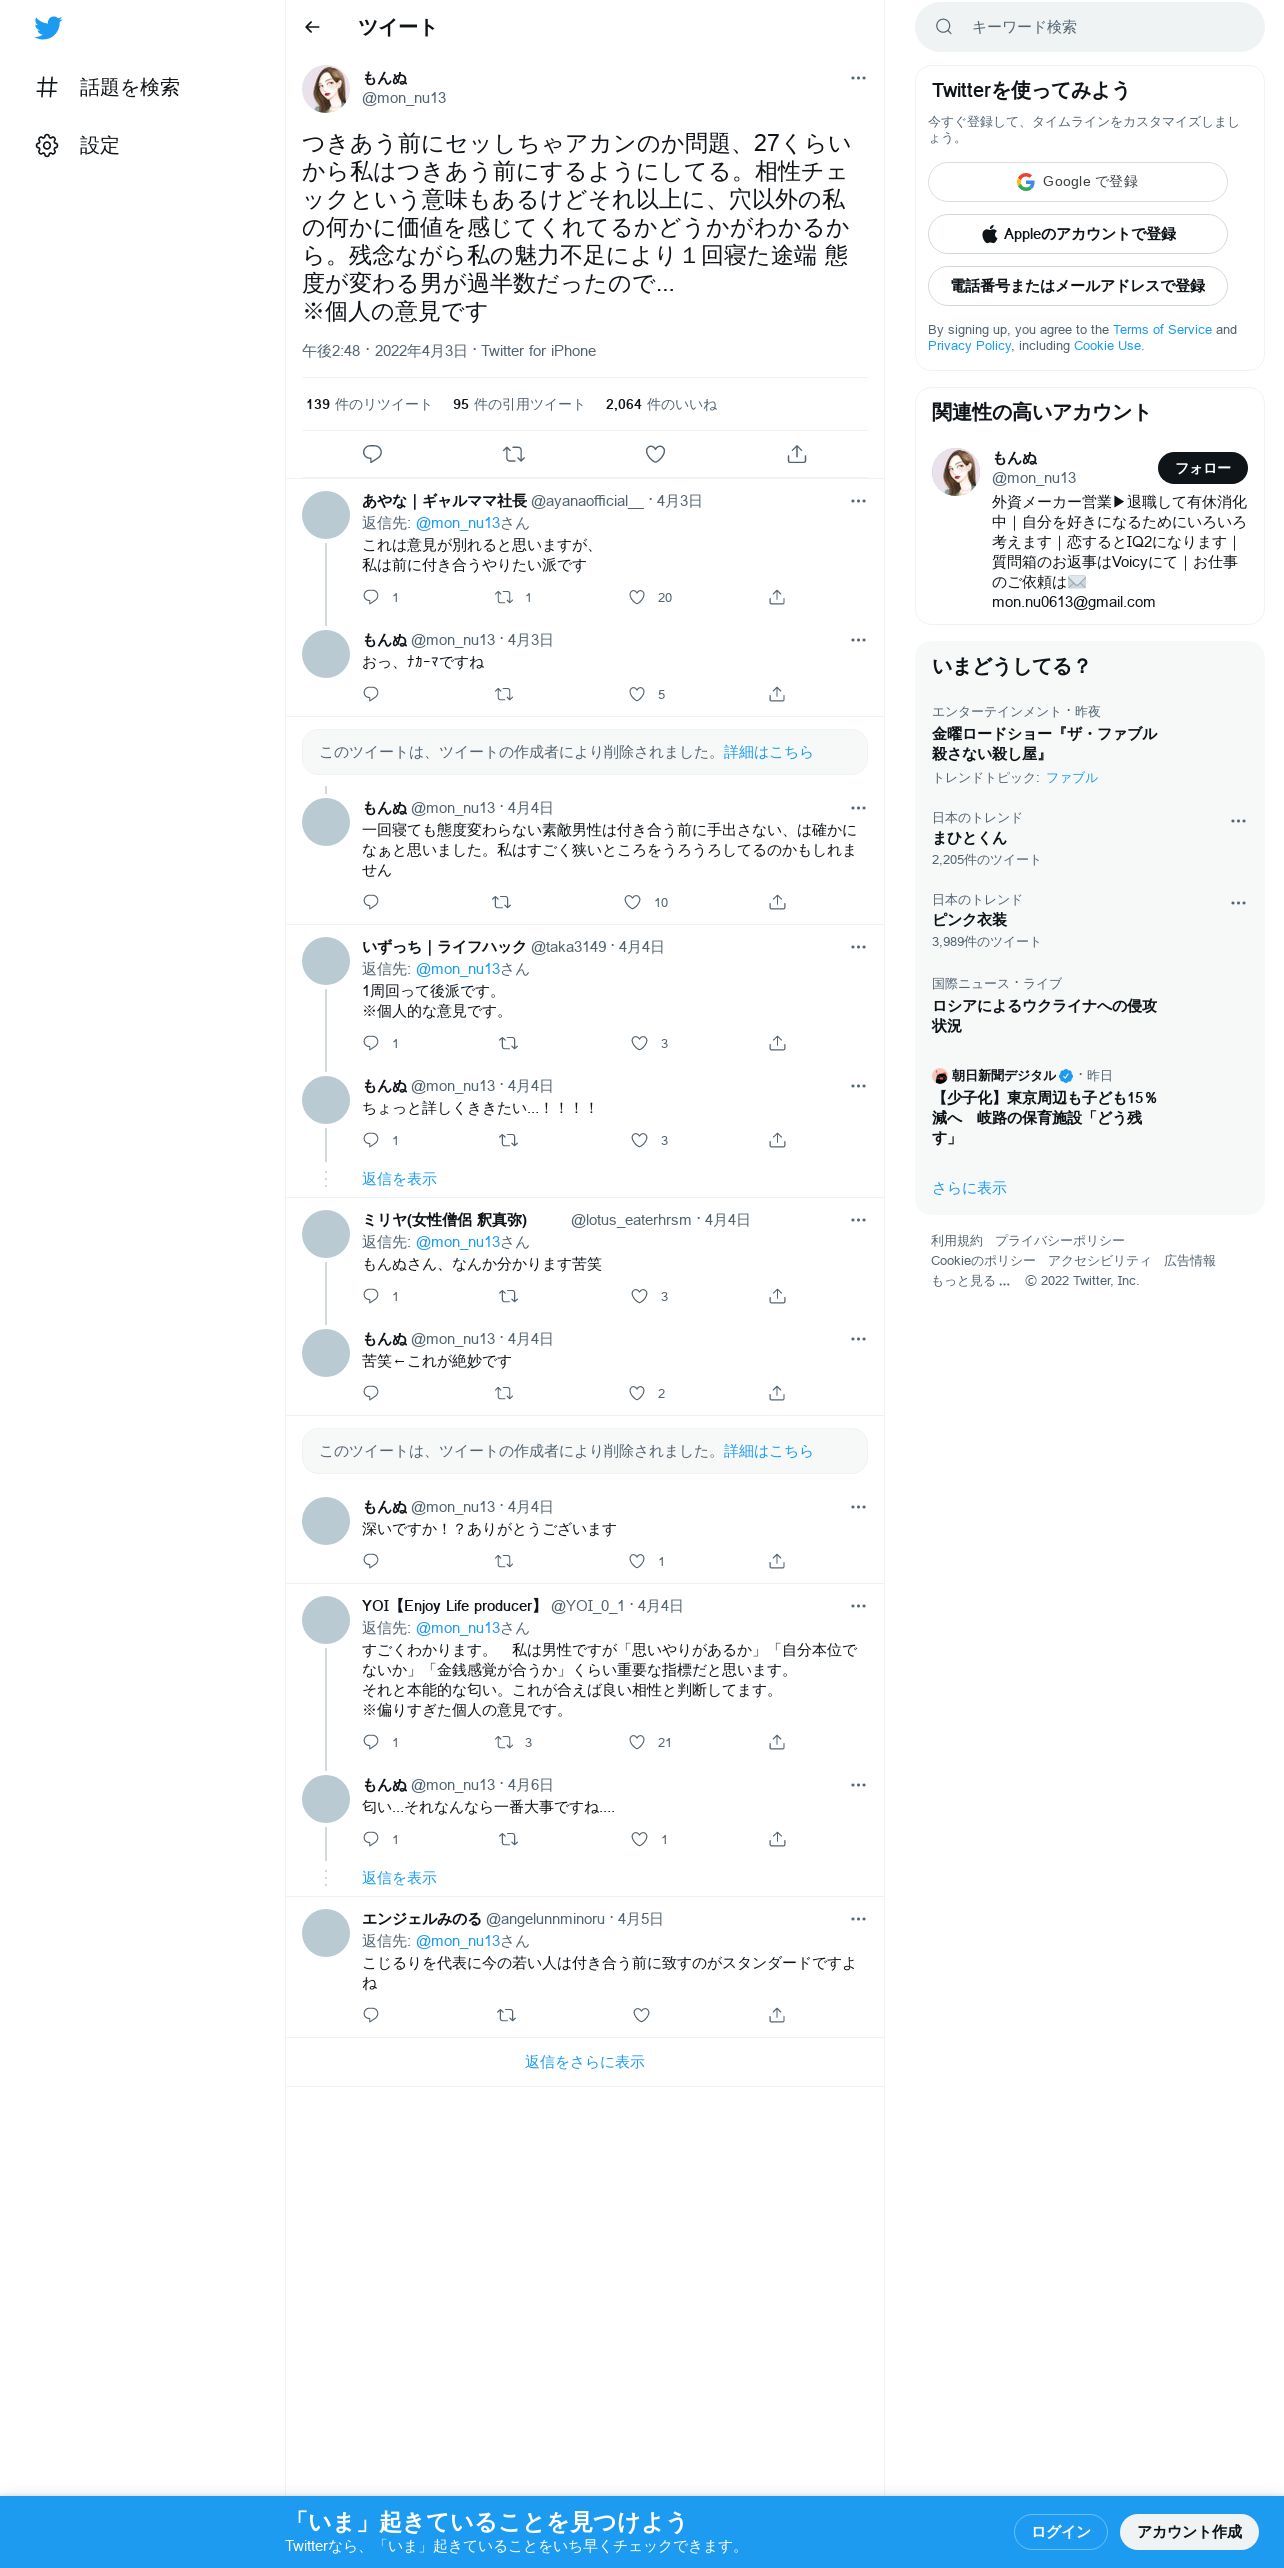This screenshot has height=2568, width=1284.
Task: Open more options on main tweet
Action: pyautogui.click(x=858, y=78)
